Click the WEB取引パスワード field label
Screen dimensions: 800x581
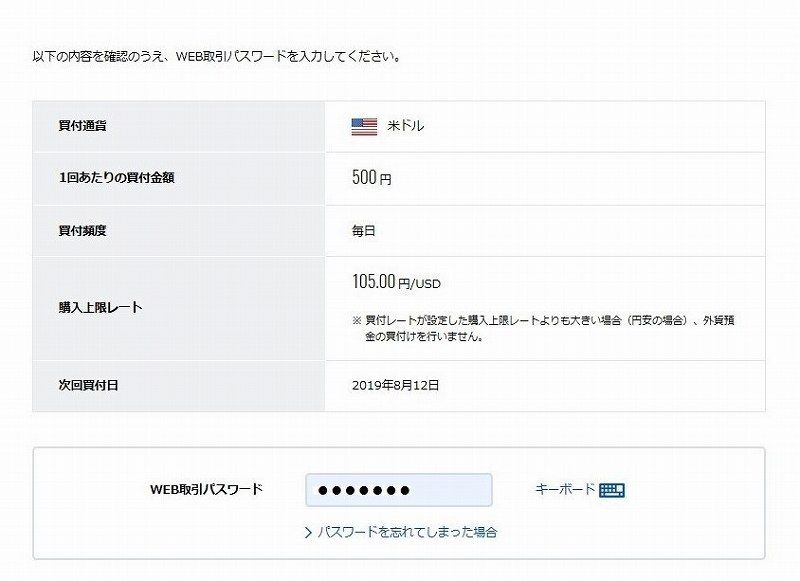(206, 489)
